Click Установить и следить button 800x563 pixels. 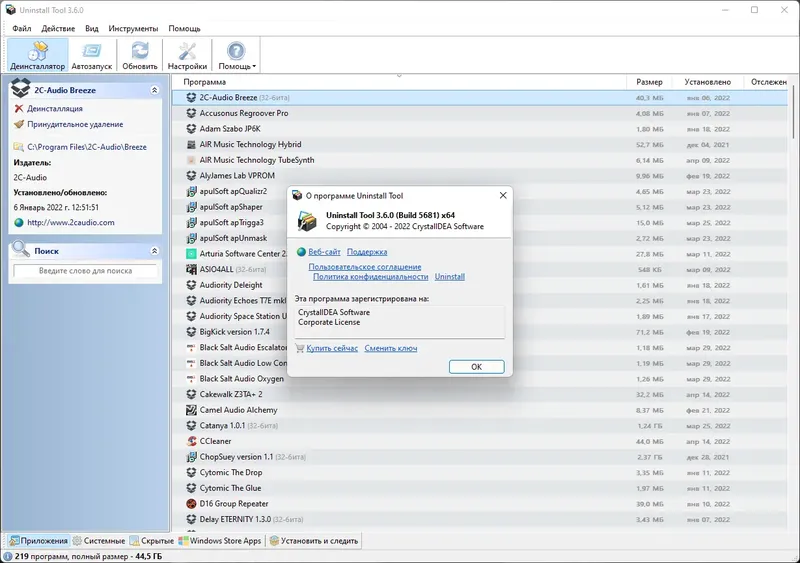(x=314, y=541)
